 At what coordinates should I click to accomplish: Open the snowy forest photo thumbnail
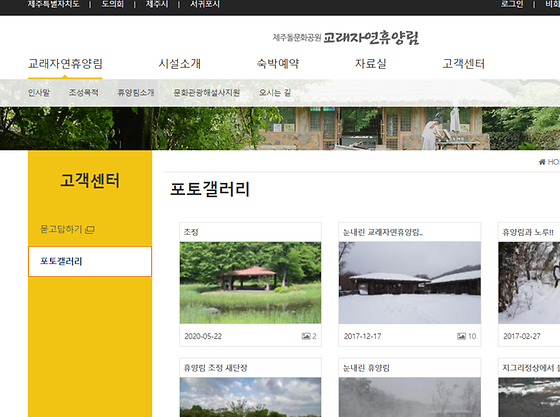coord(529,283)
